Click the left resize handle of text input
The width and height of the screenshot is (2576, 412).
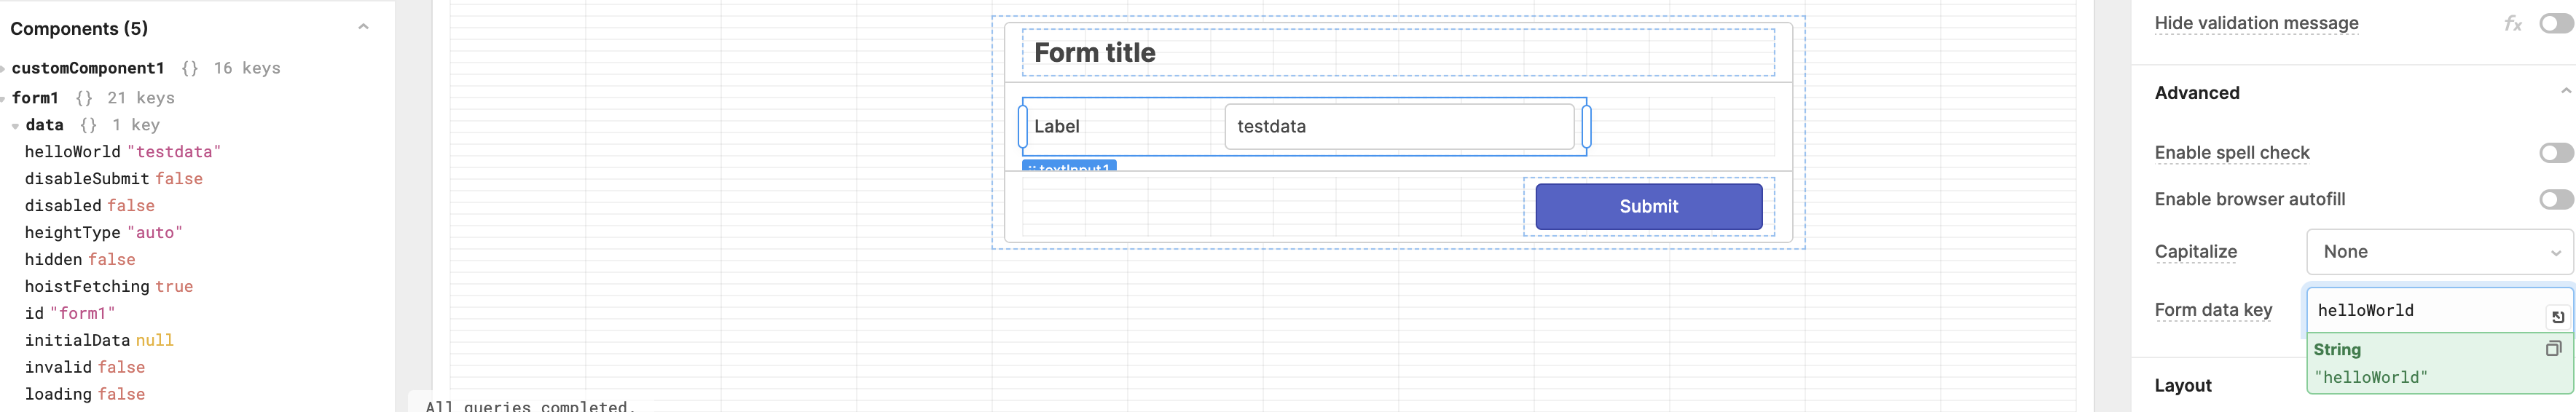pyautogui.click(x=1022, y=127)
